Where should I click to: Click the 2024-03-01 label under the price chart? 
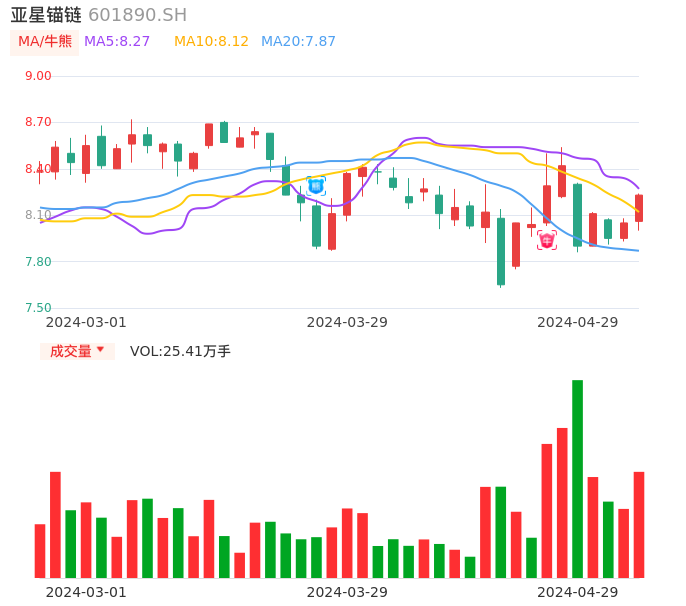pos(86,322)
